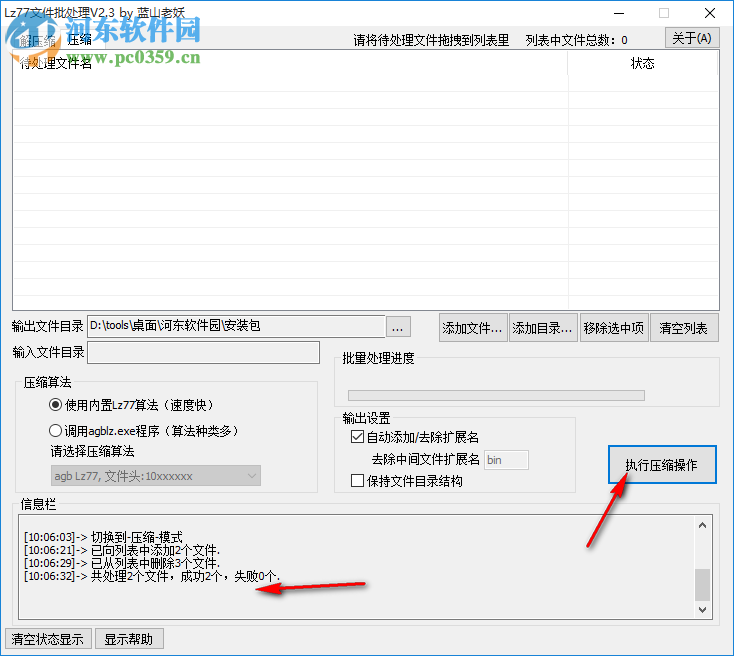This screenshot has width=734, height=656.
Task: Focus the bin extension field
Action: pyautogui.click(x=506, y=460)
